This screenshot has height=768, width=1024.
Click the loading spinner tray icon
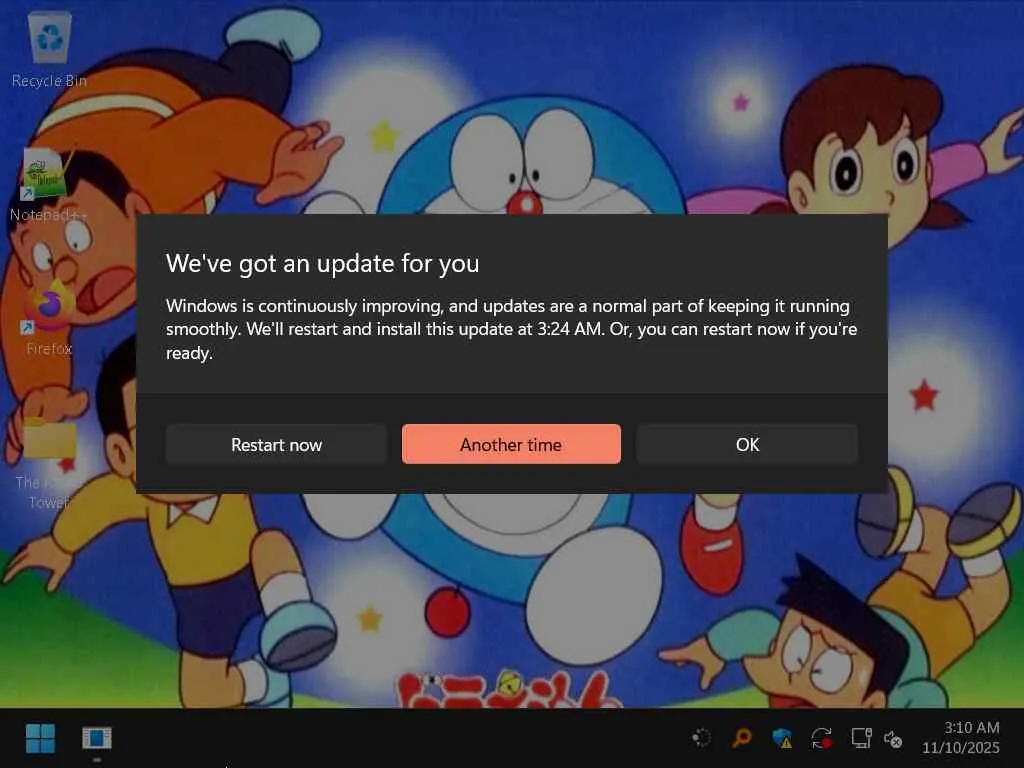pos(701,738)
